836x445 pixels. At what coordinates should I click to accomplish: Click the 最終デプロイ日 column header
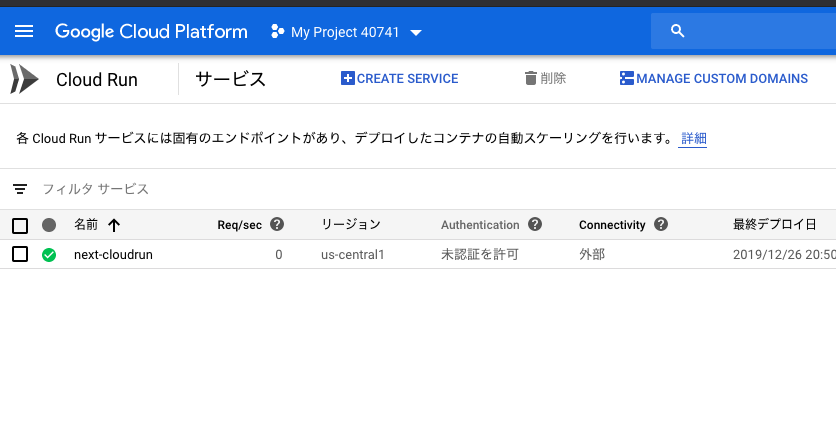773,225
